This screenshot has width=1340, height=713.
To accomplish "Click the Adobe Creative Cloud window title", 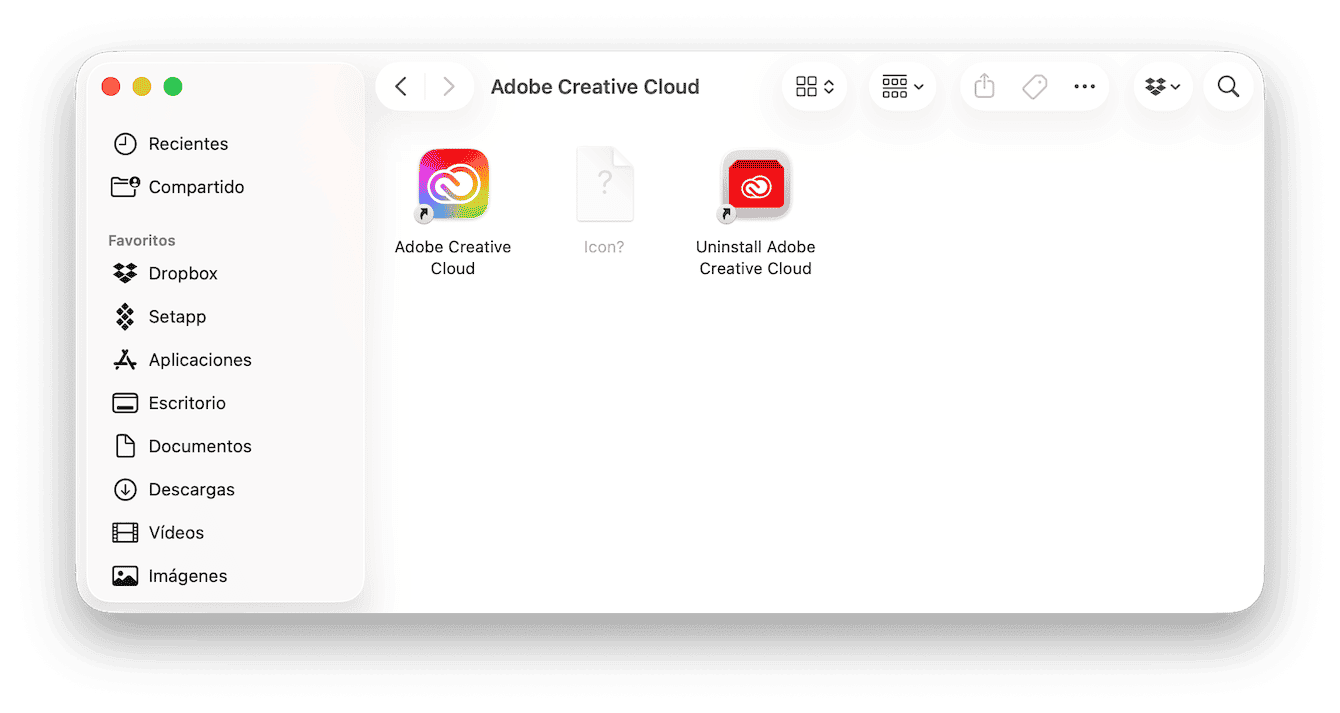I will (595, 87).
